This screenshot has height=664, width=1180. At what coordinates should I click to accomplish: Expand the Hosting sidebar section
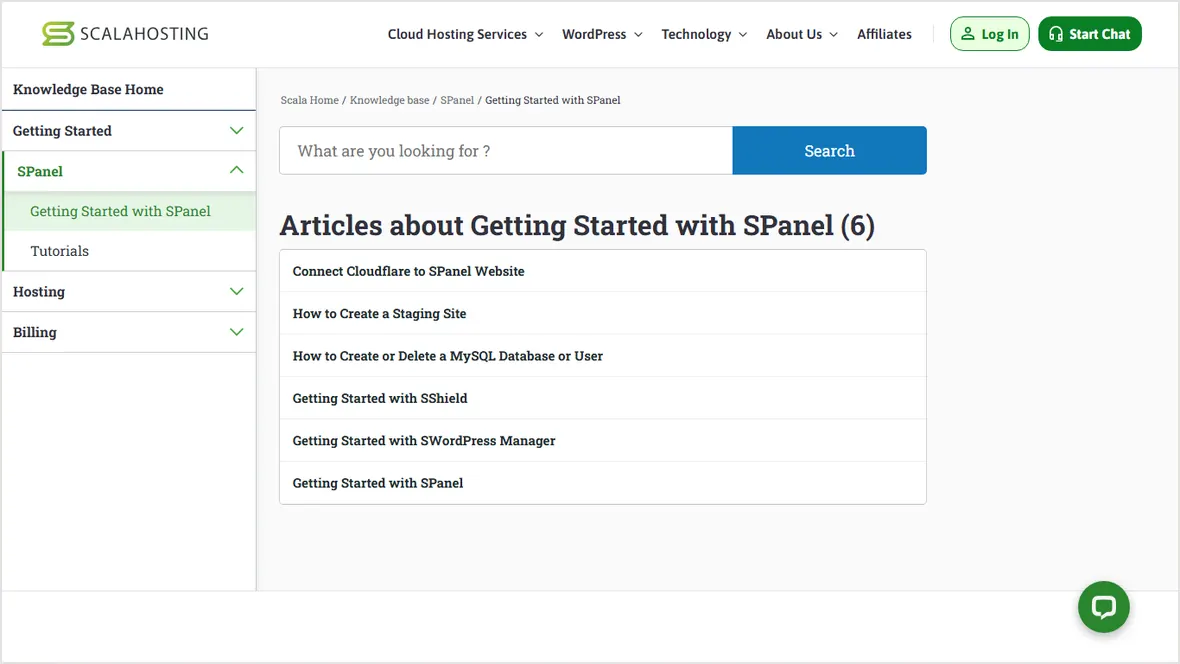[129, 291]
